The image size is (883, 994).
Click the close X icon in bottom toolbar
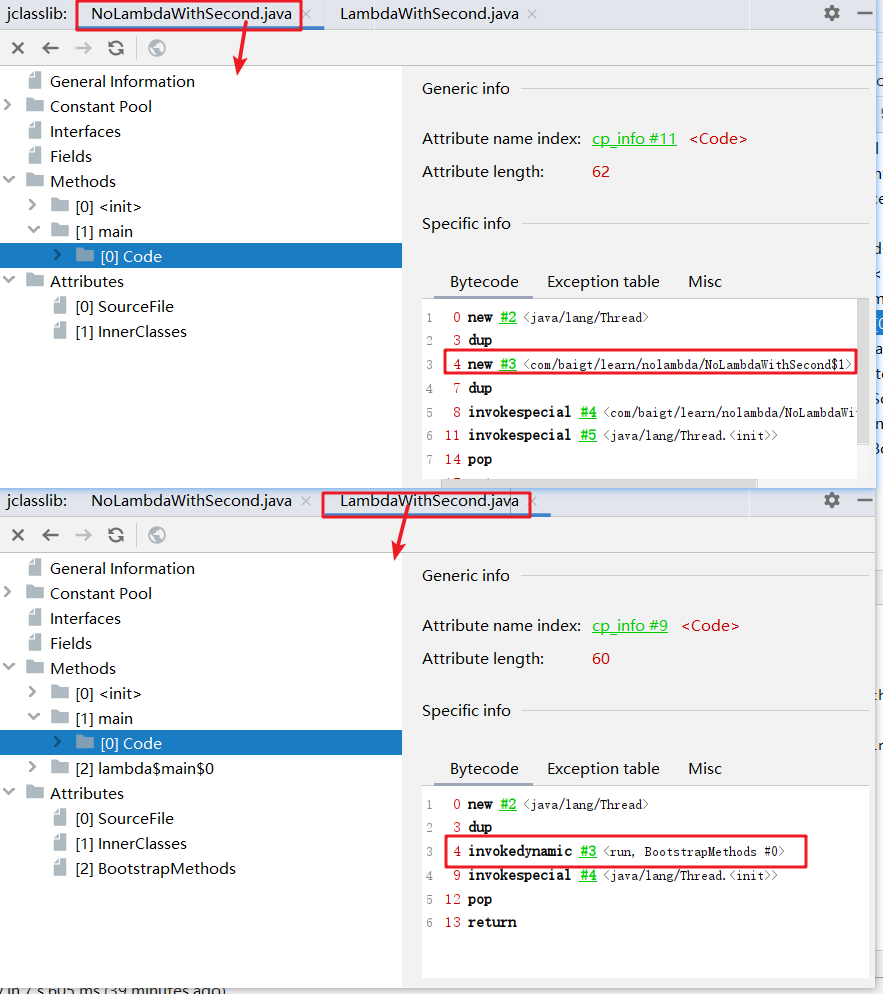[x=18, y=535]
